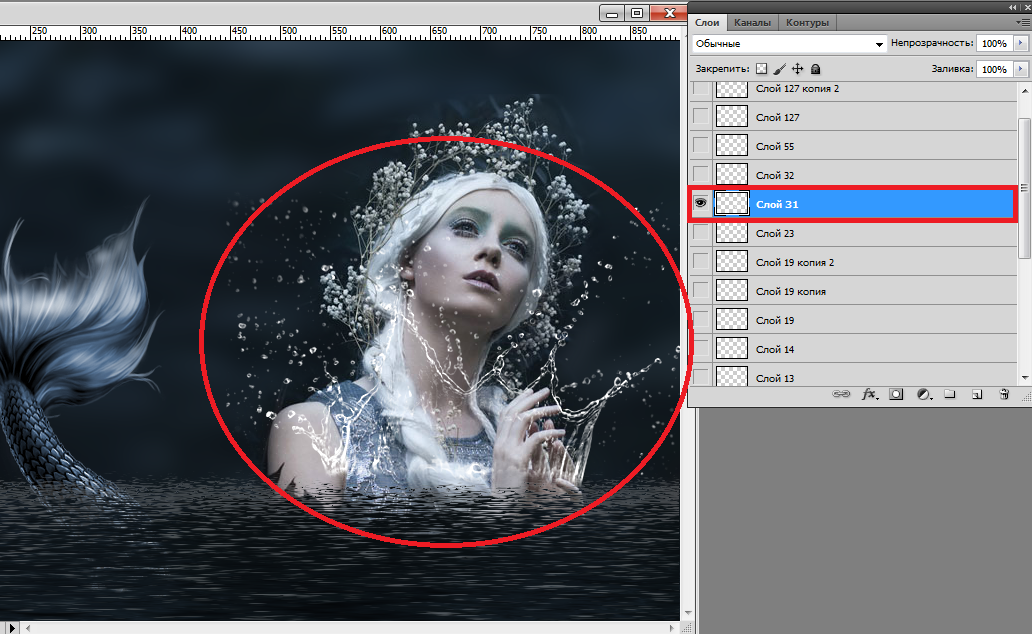This screenshot has width=1032, height=634.
Task: Switch to the Каналы tab
Action: pos(752,22)
